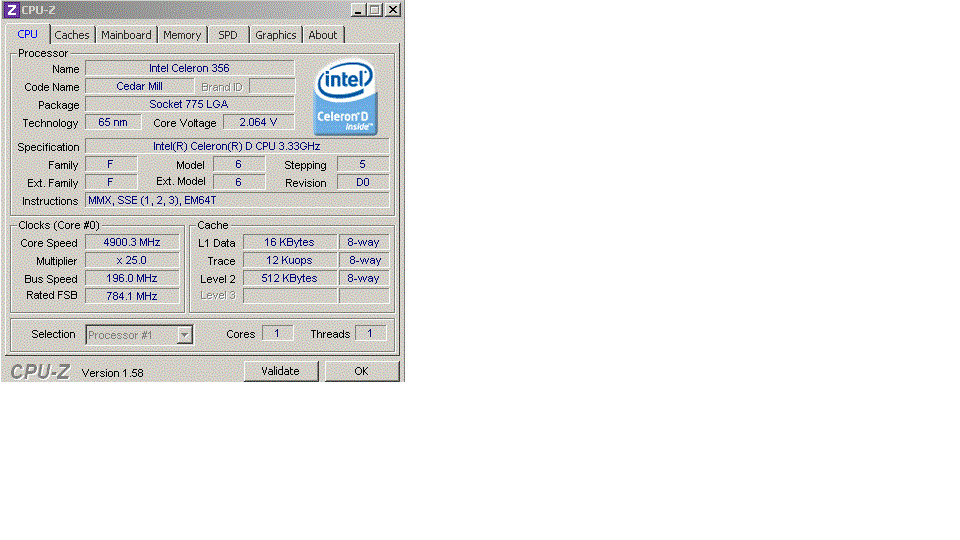This screenshot has height=540, width=960.
Task: Click the Family value F
Action: [x=111, y=164]
